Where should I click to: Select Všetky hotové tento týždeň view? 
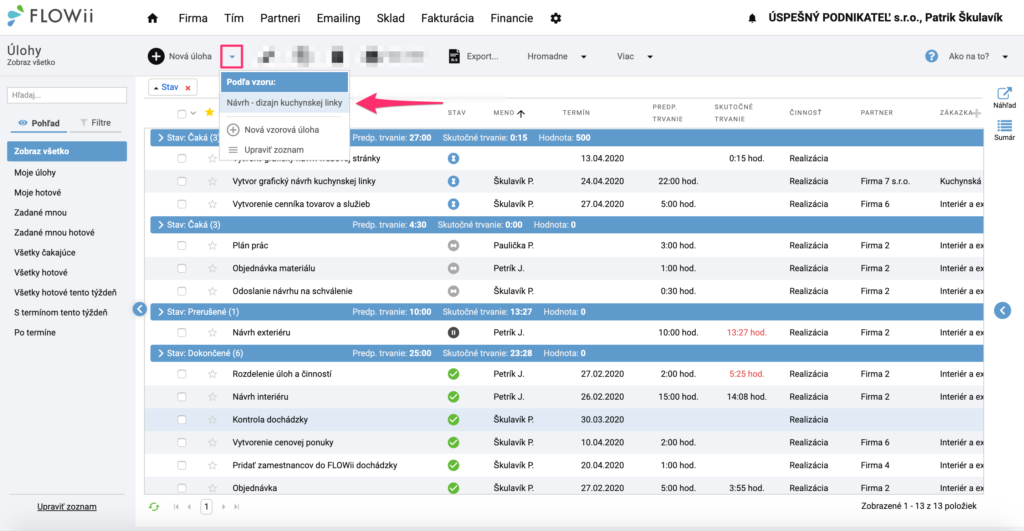[x=67, y=293]
